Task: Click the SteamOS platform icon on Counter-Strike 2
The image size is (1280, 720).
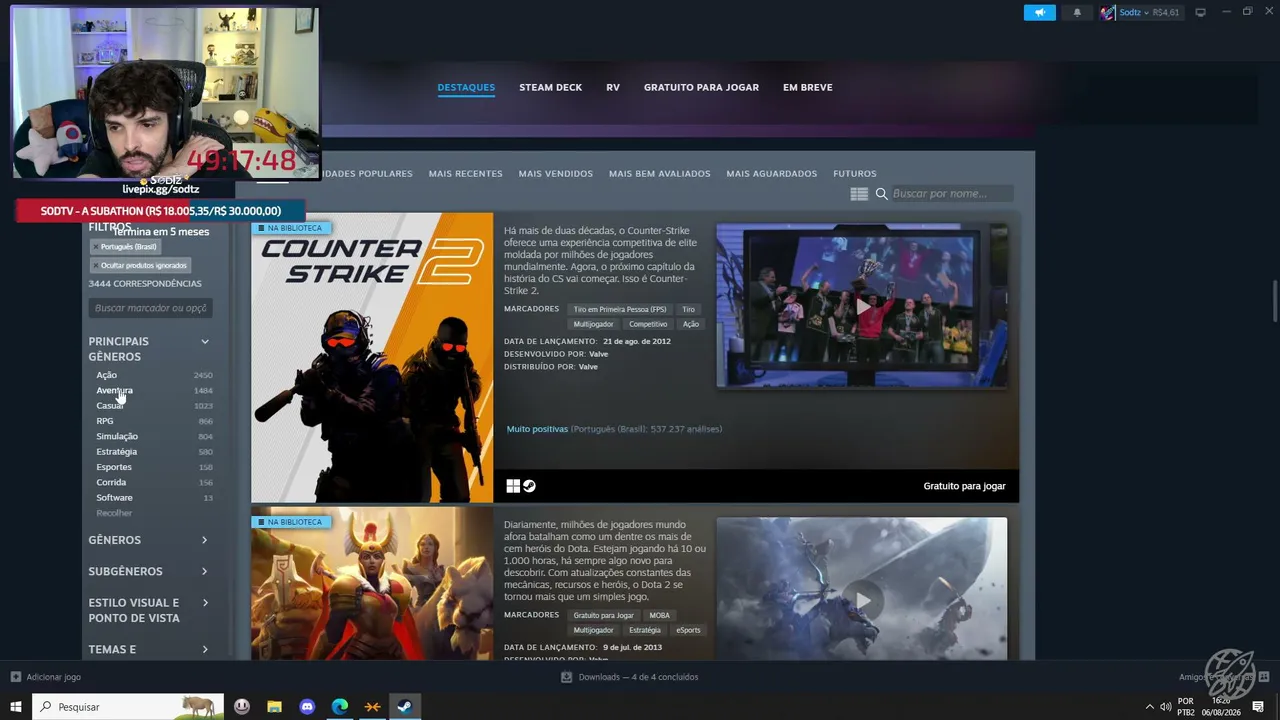Action: pyautogui.click(x=529, y=486)
